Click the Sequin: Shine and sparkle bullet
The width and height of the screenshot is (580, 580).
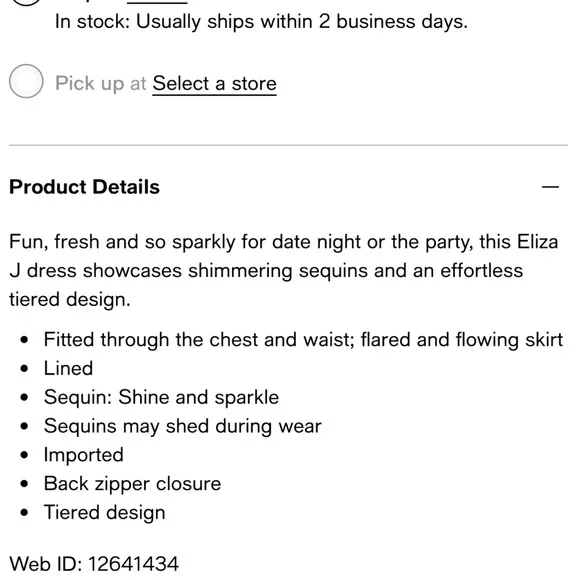[x=161, y=397]
